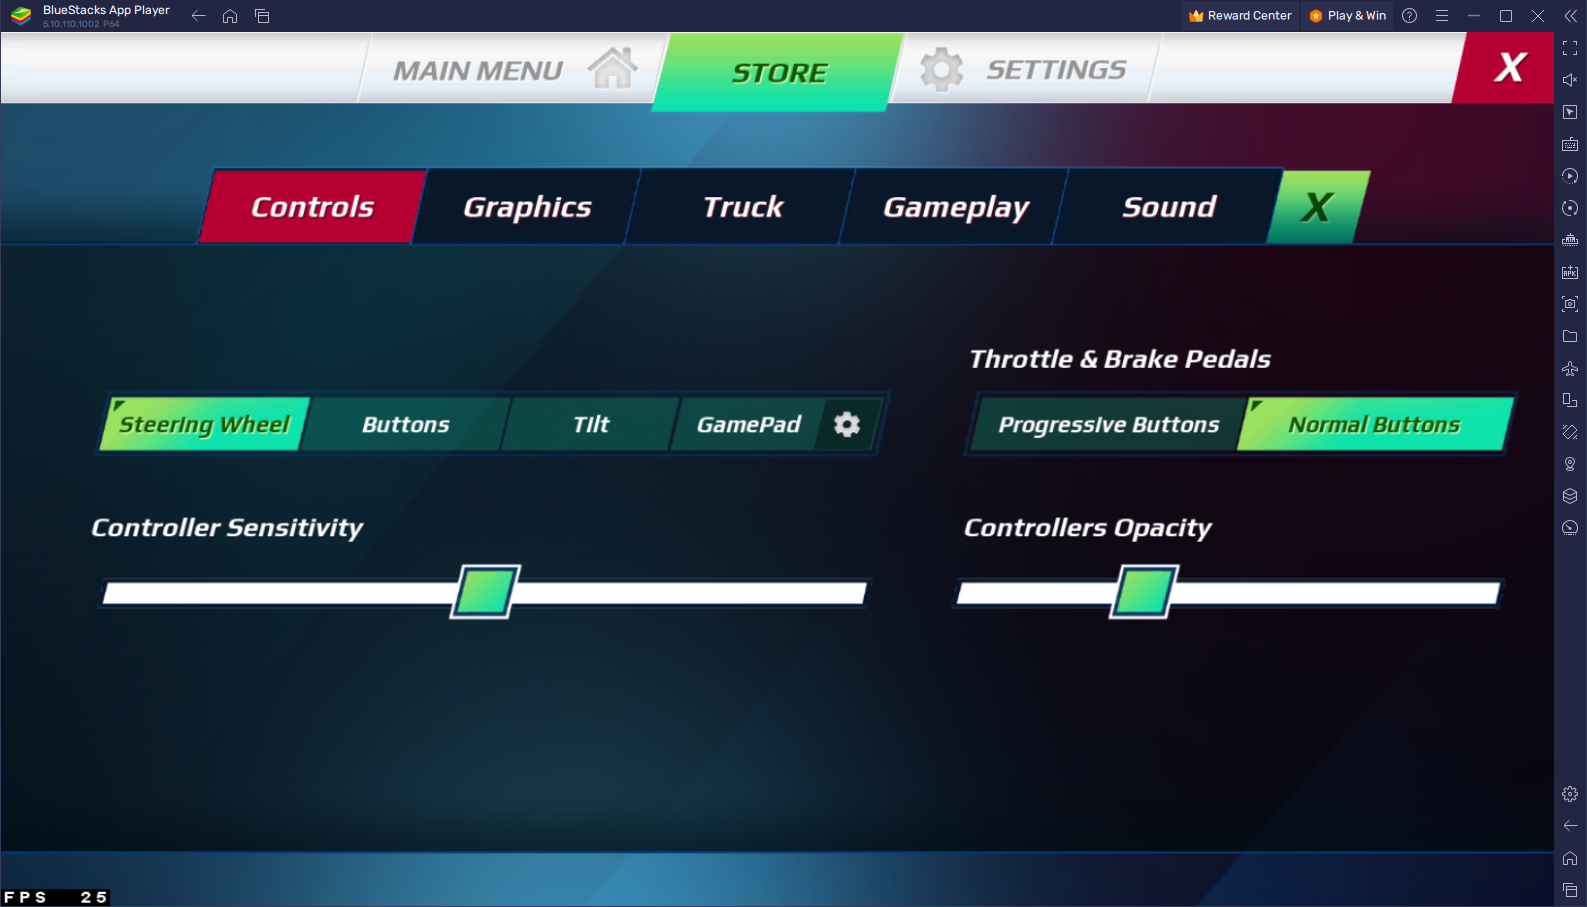Close game menu with red X
The height and width of the screenshot is (907, 1587).
[1509, 68]
